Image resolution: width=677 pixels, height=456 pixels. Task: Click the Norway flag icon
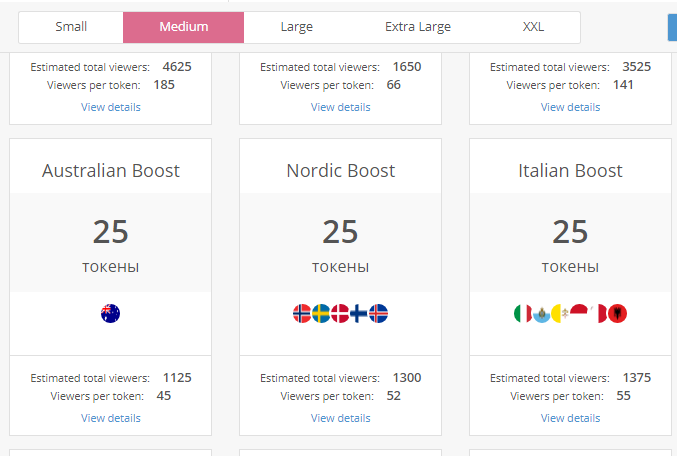pyautogui.click(x=302, y=314)
